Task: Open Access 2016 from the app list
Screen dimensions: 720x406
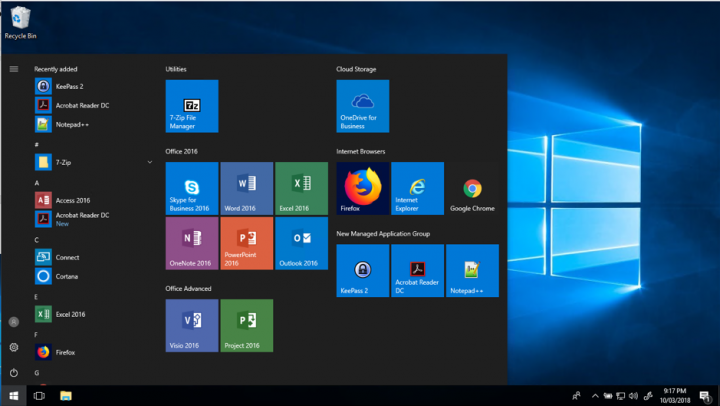Action: 72,200
